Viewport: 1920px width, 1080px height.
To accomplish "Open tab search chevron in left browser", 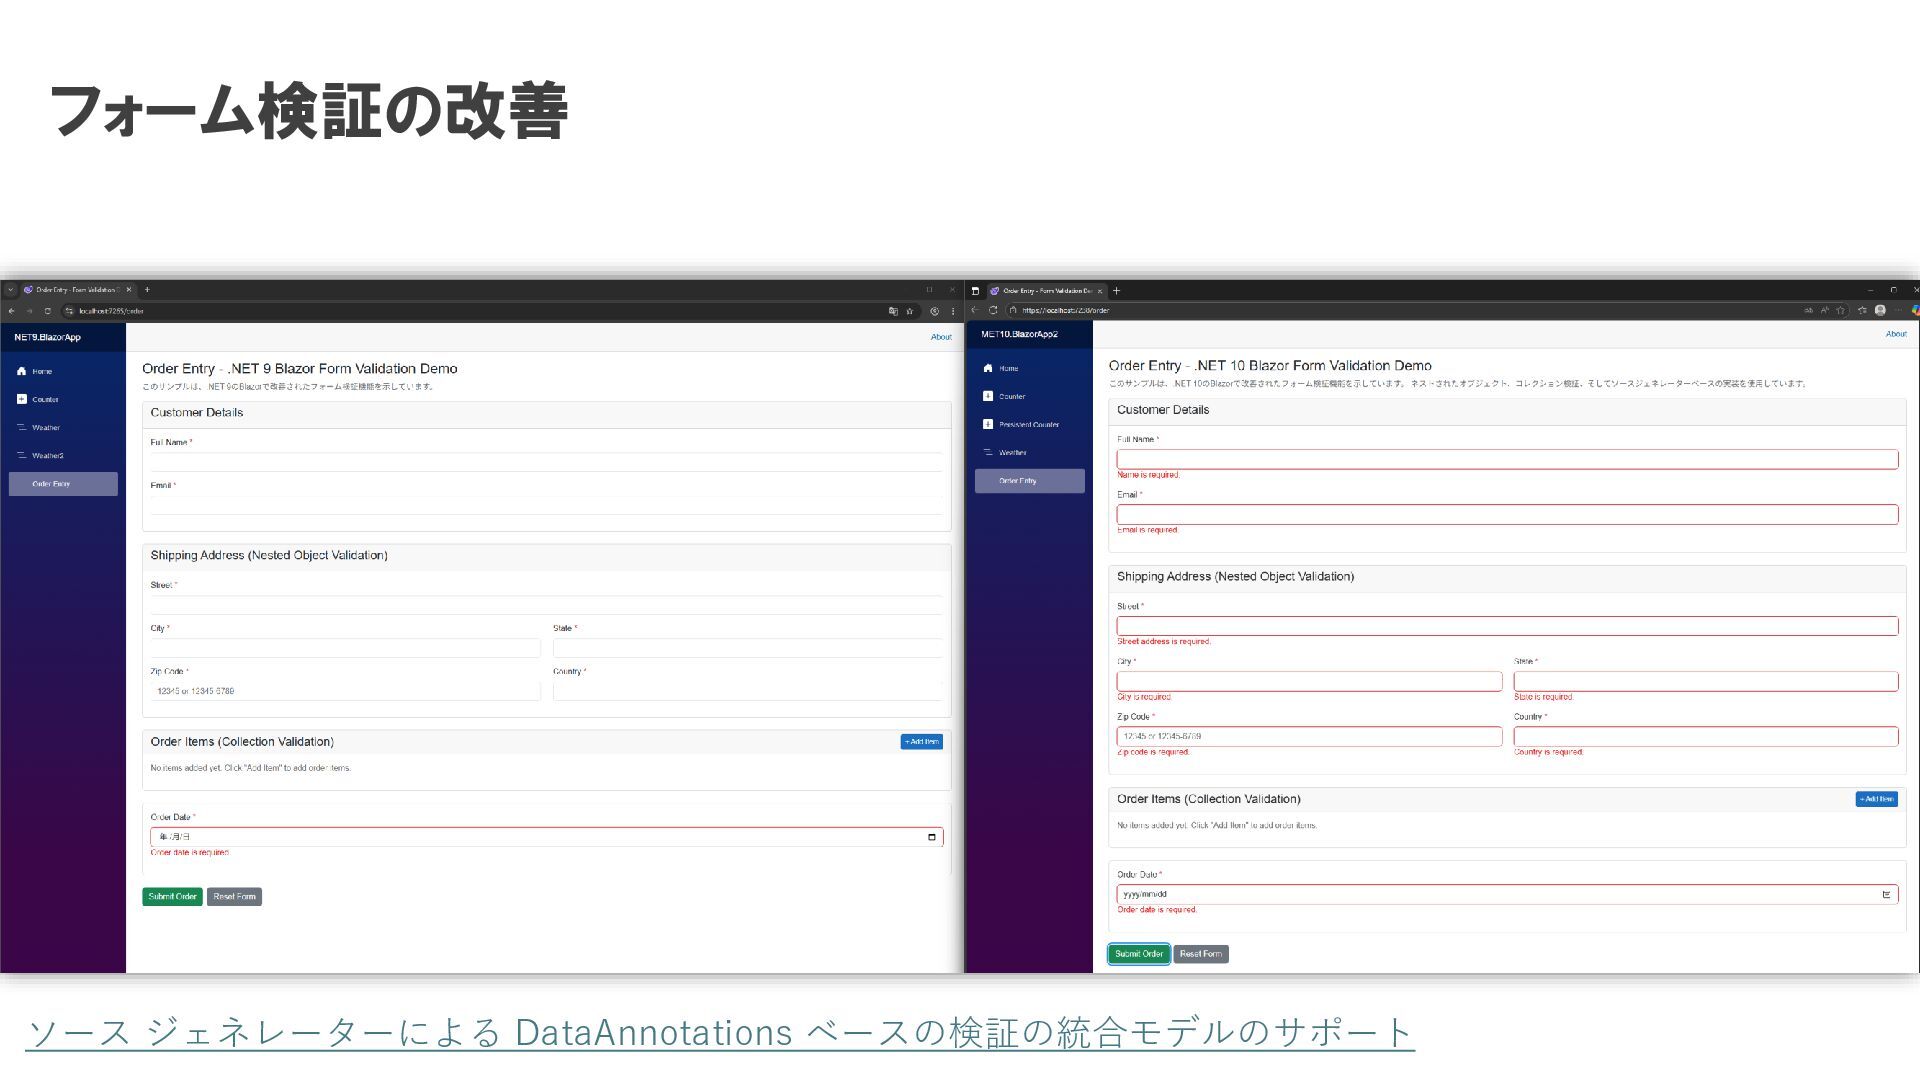I will click(x=10, y=290).
